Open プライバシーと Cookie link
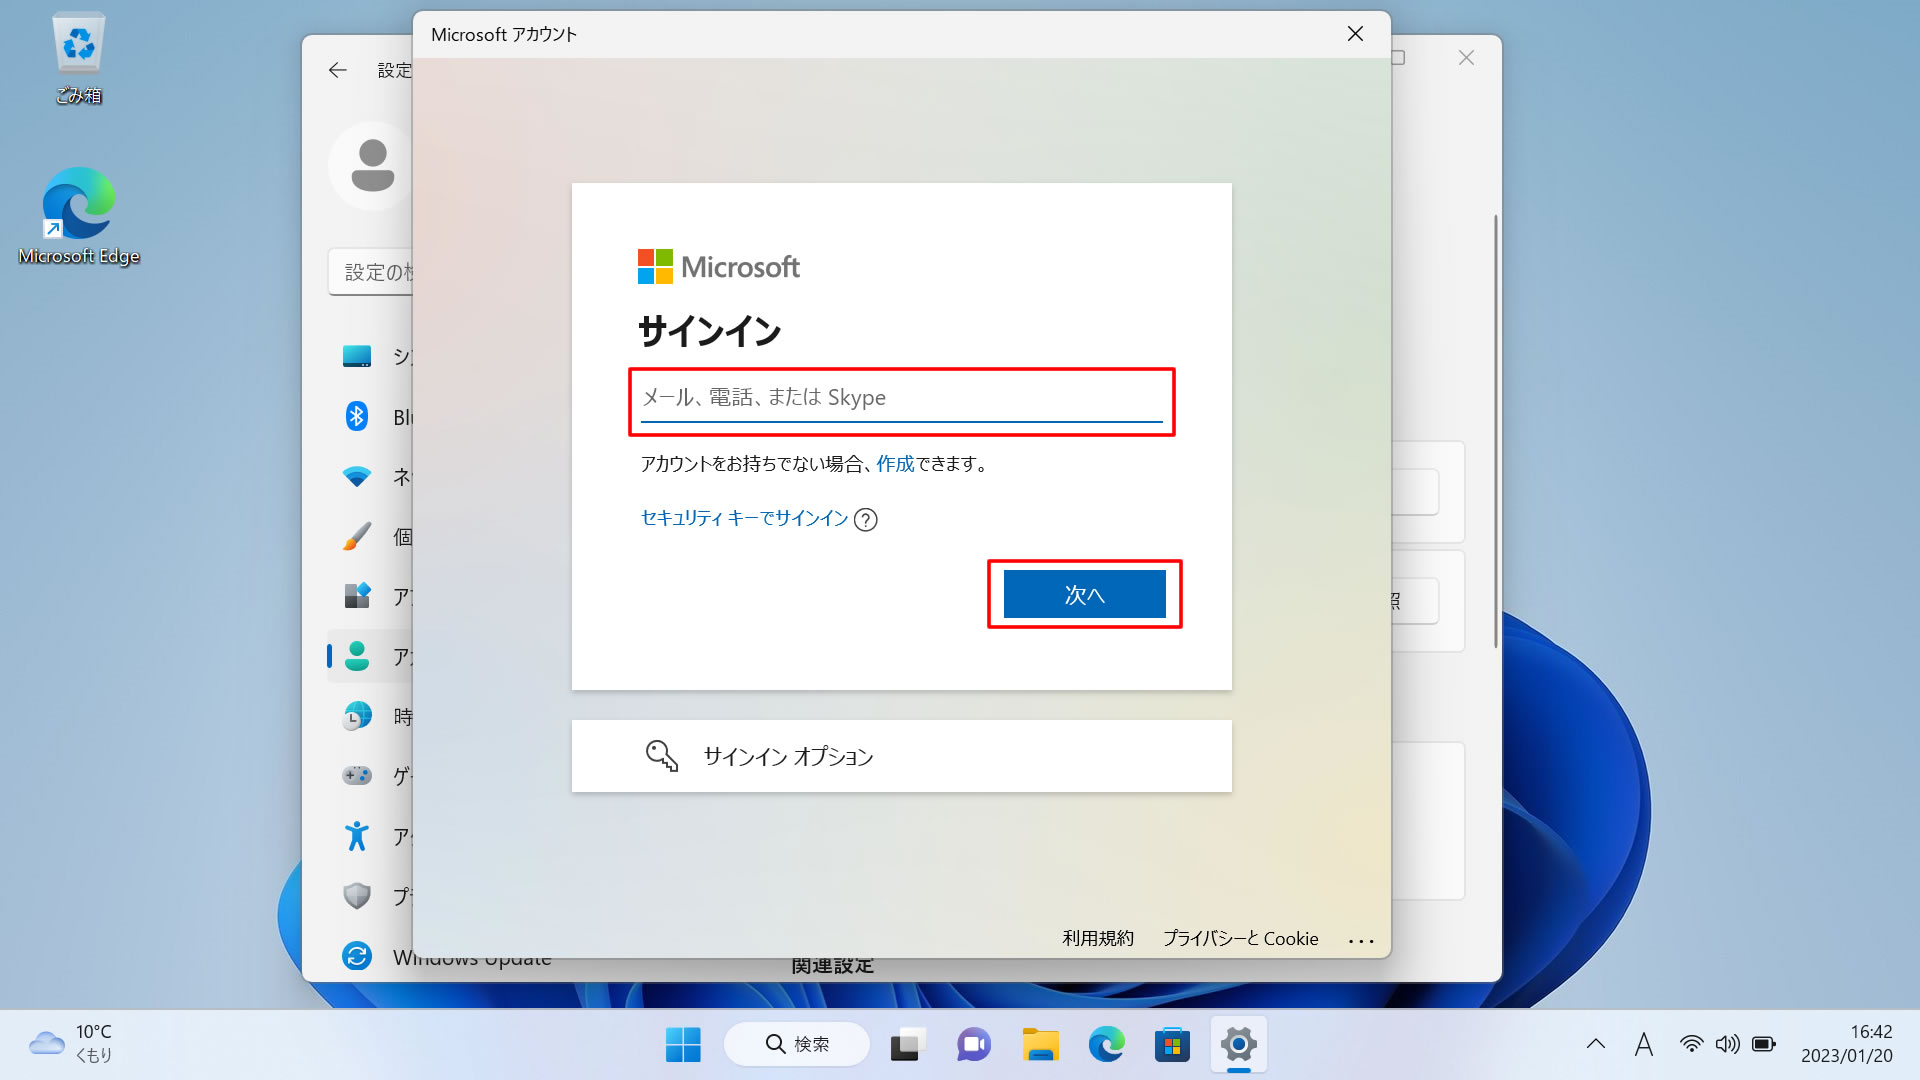This screenshot has height=1080, width=1920. pyautogui.click(x=1240, y=938)
